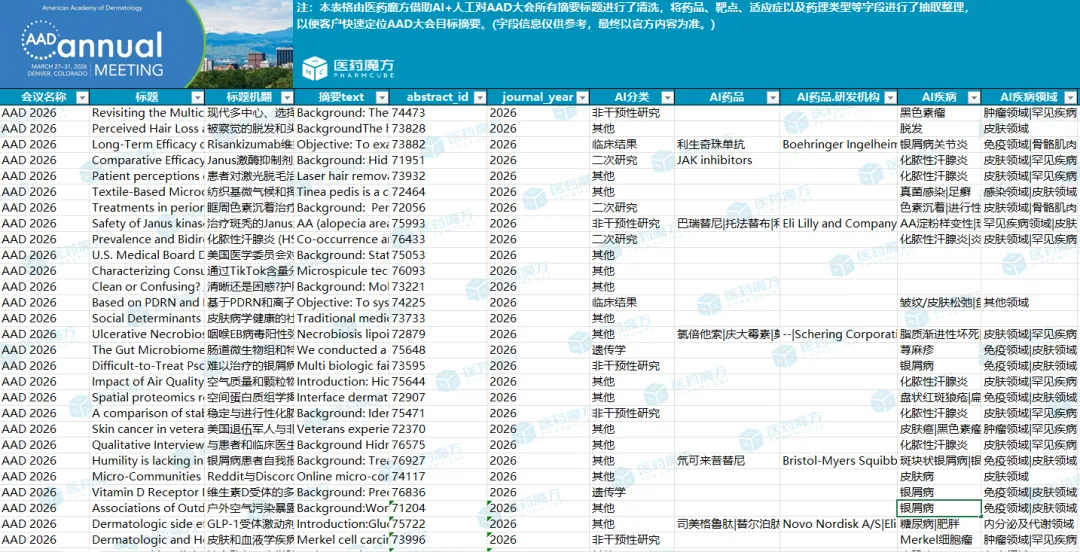The height and width of the screenshot is (552, 1080).
Task: Select title cell 'Comparative Efficacy'
Action: pyautogui.click(x=147, y=160)
